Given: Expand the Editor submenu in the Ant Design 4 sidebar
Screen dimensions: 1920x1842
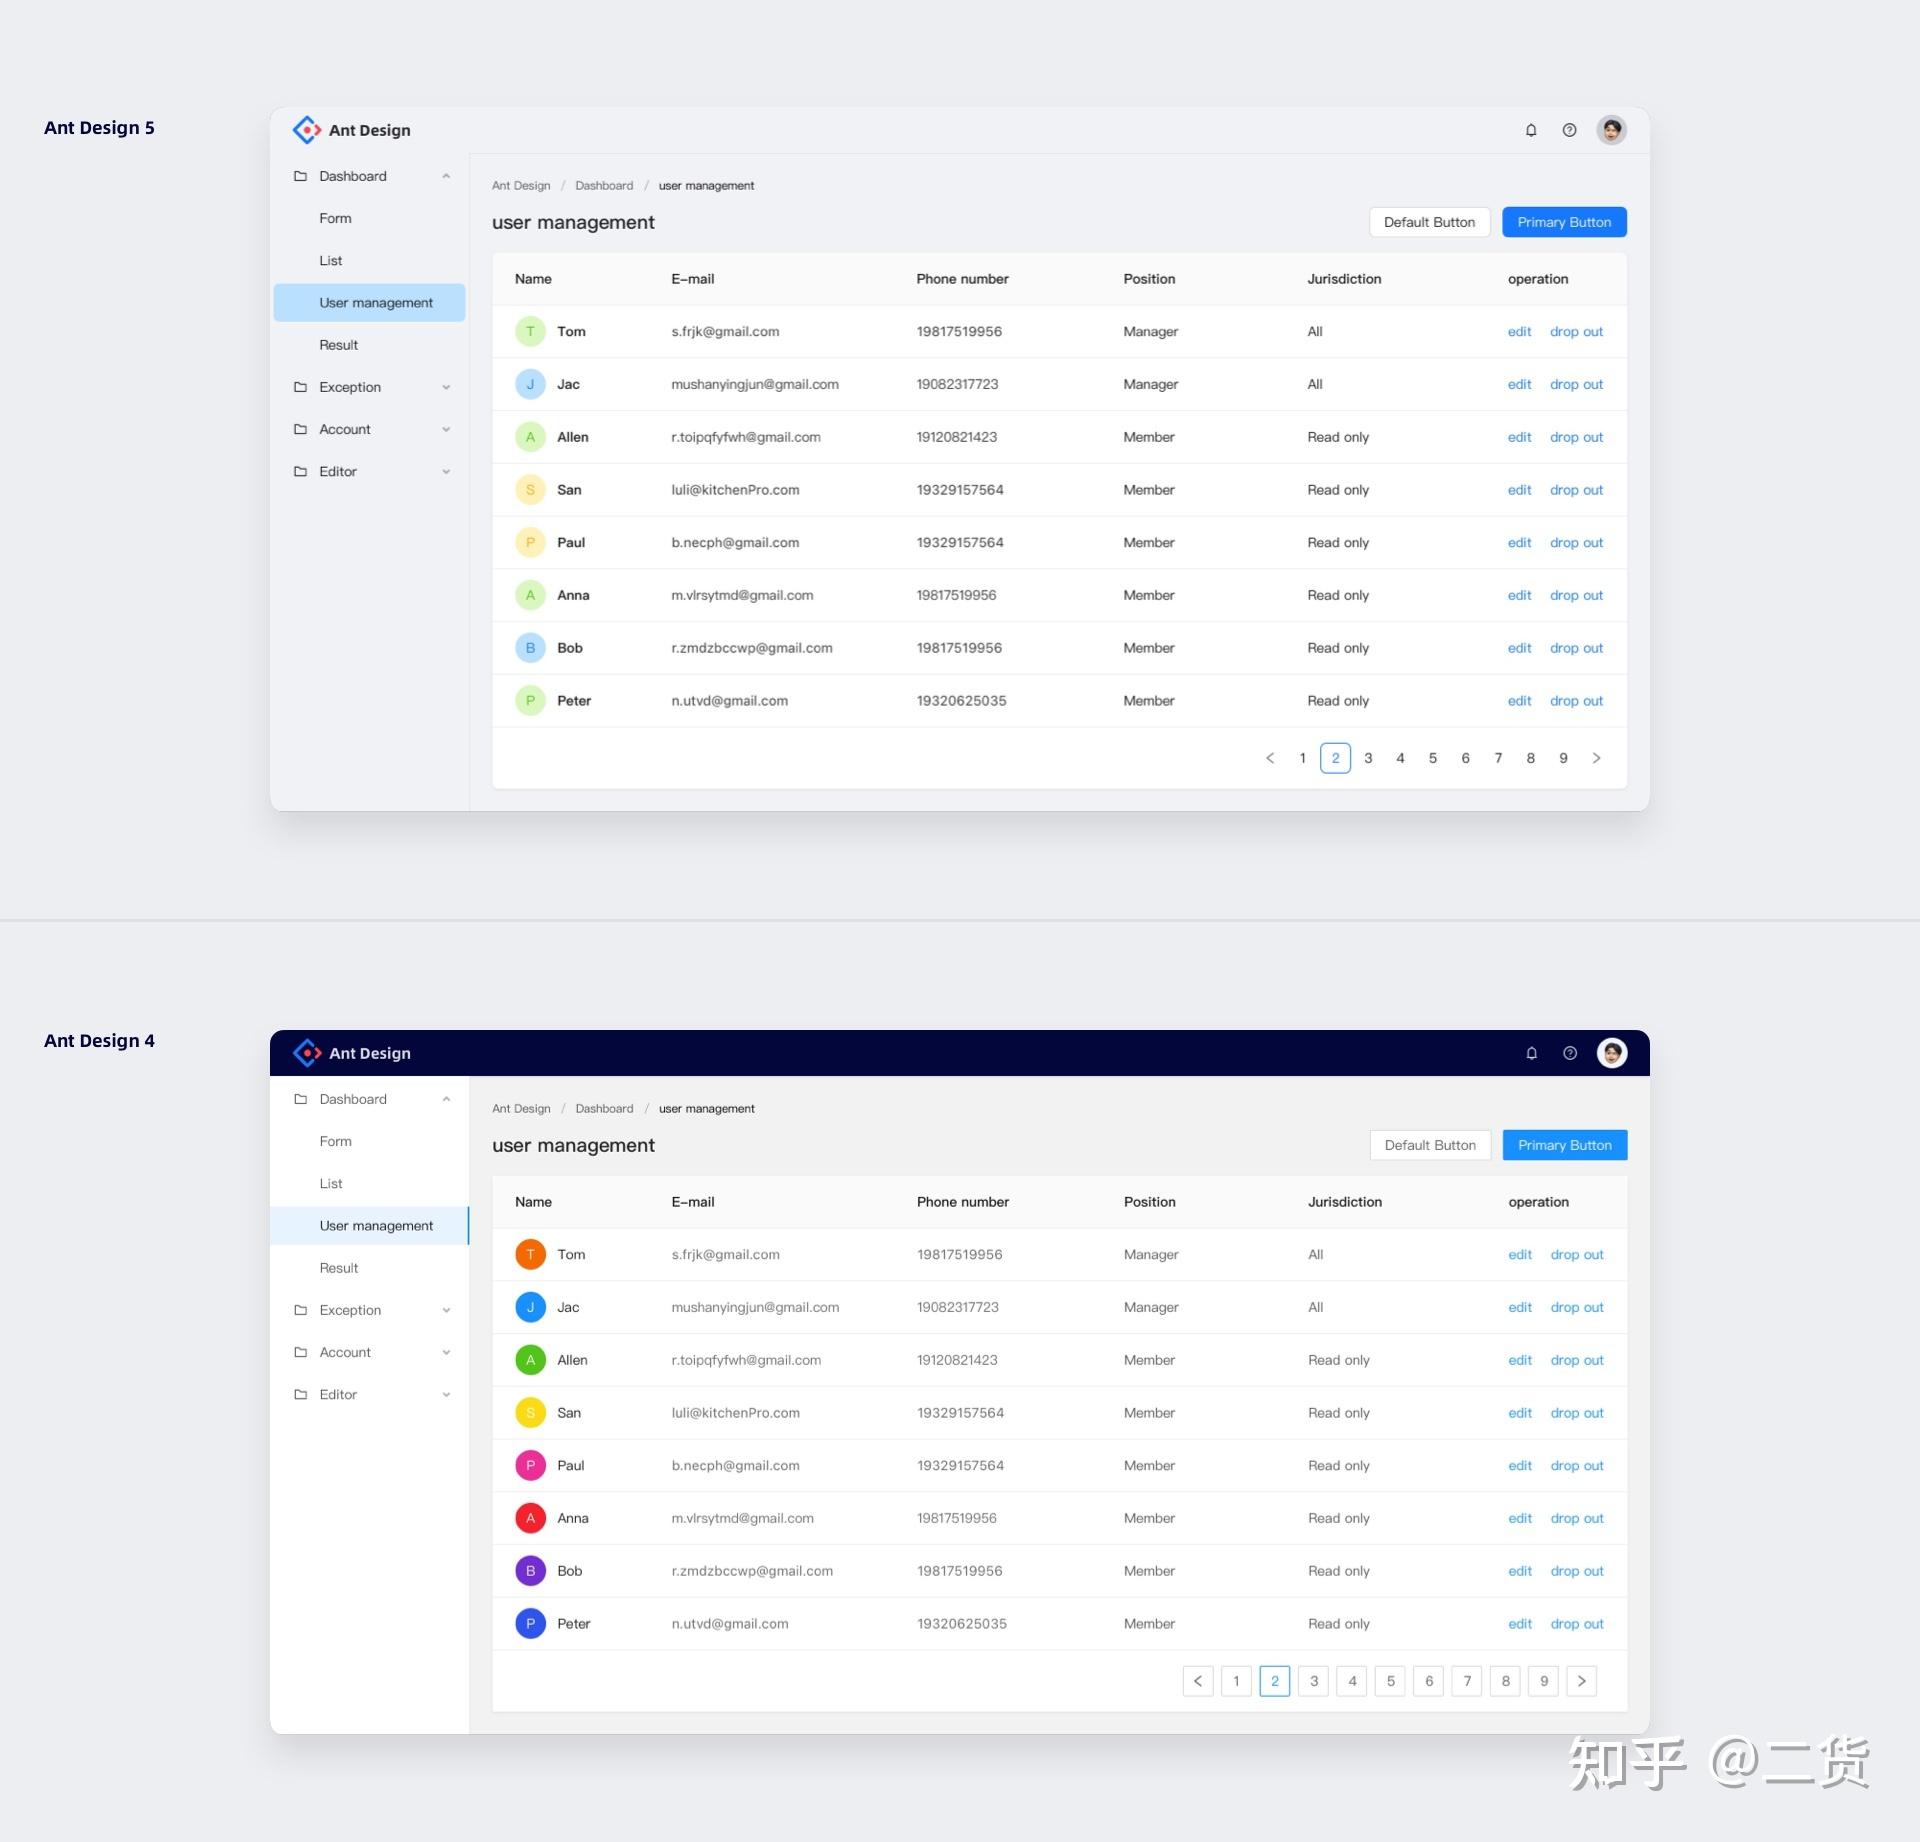Looking at the screenshot, I should [446, 1394].
